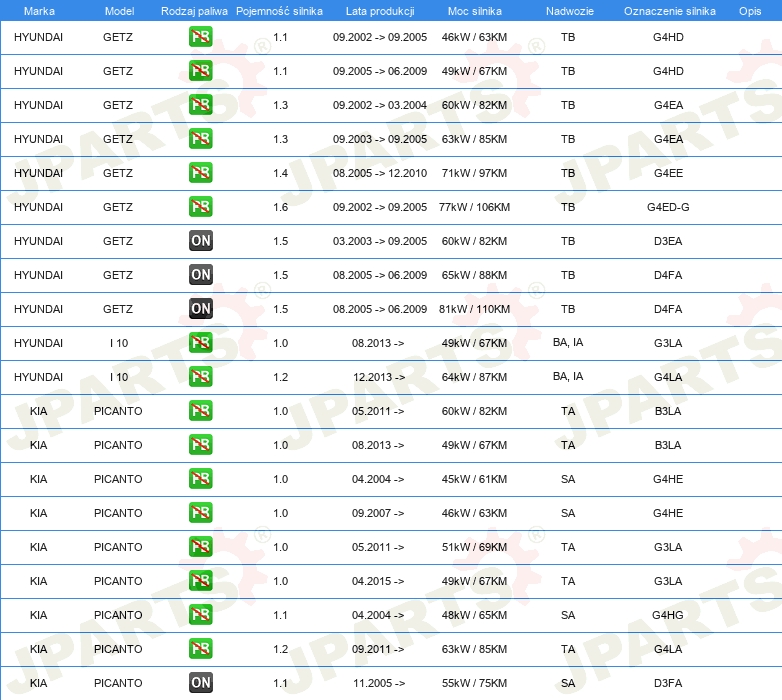Click the Oznaczenie silnika column header

tap(669, 11)
